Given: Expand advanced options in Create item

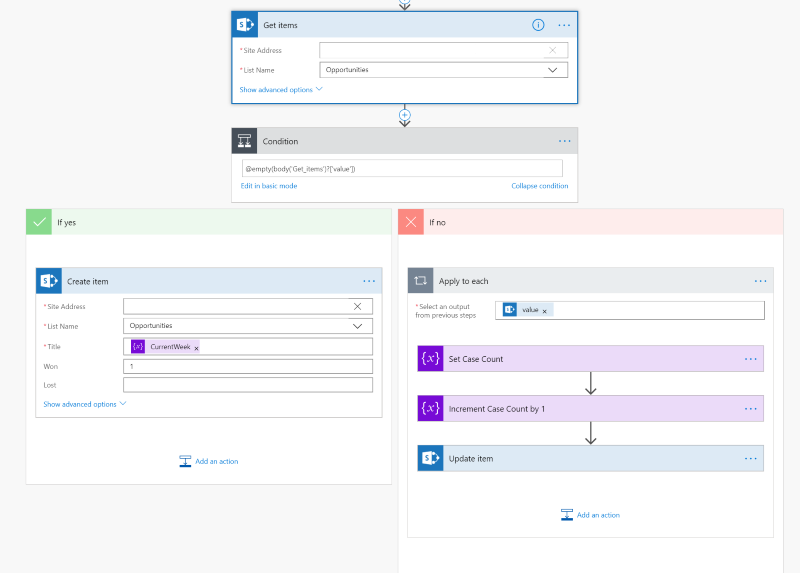Looking at the screenshot, I should pos(85,404).
